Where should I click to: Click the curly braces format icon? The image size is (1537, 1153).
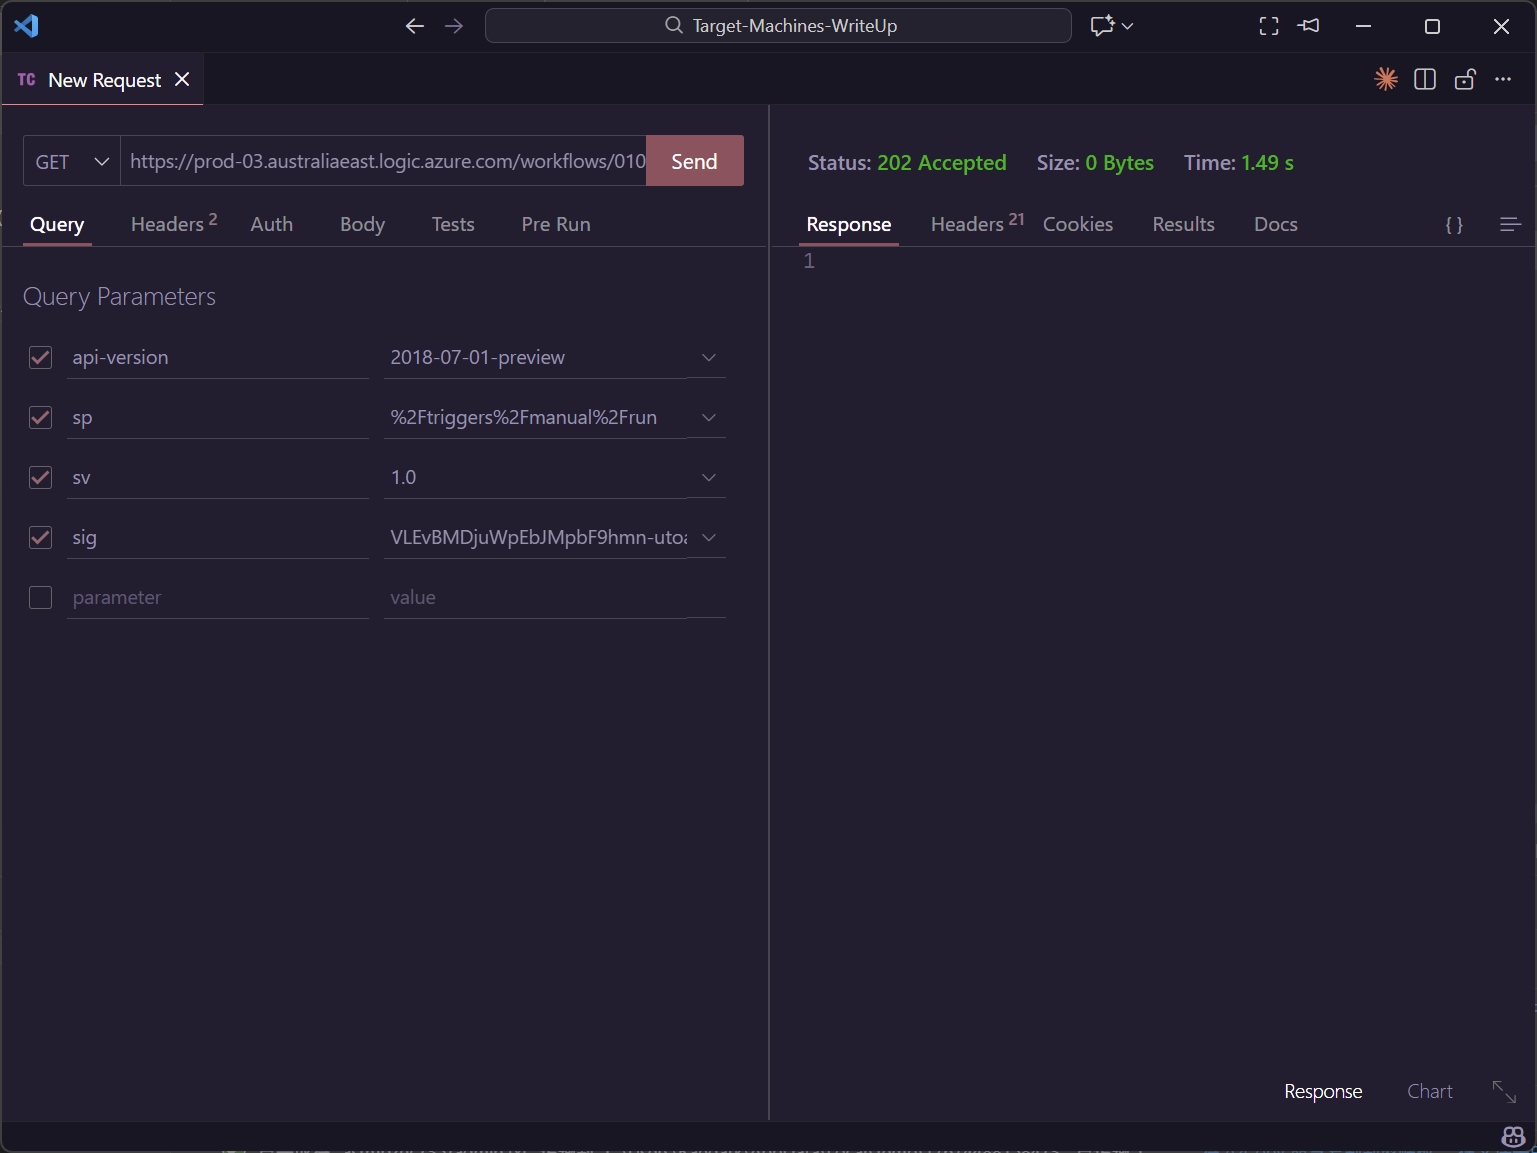click(1454, 225)
